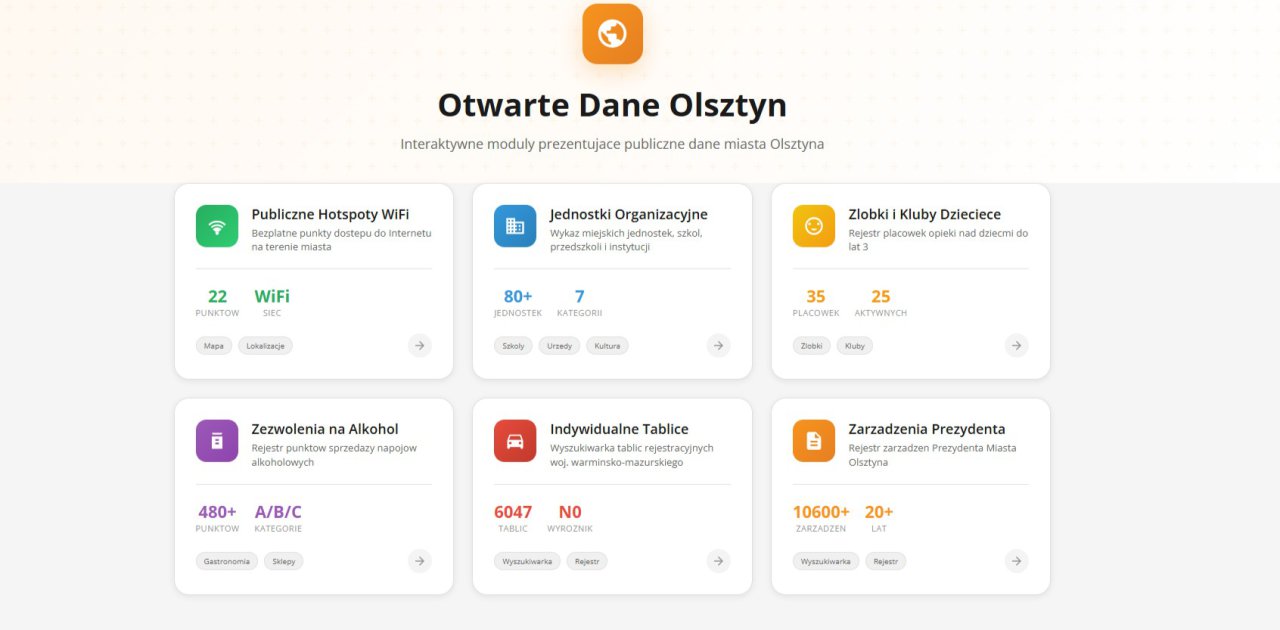Open the Zarzadzenia Prezydenta card title

[x=926, y=429]
